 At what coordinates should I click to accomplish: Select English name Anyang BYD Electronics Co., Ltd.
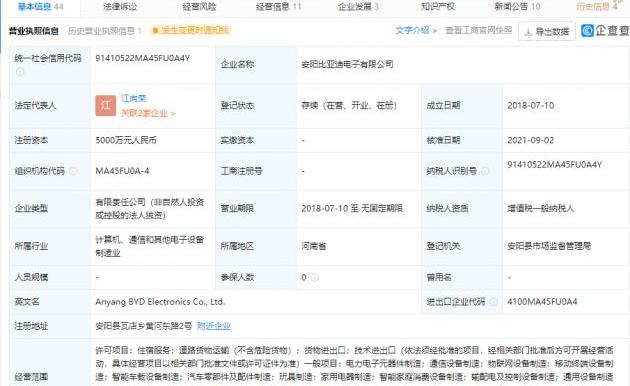tap(160, 302)
